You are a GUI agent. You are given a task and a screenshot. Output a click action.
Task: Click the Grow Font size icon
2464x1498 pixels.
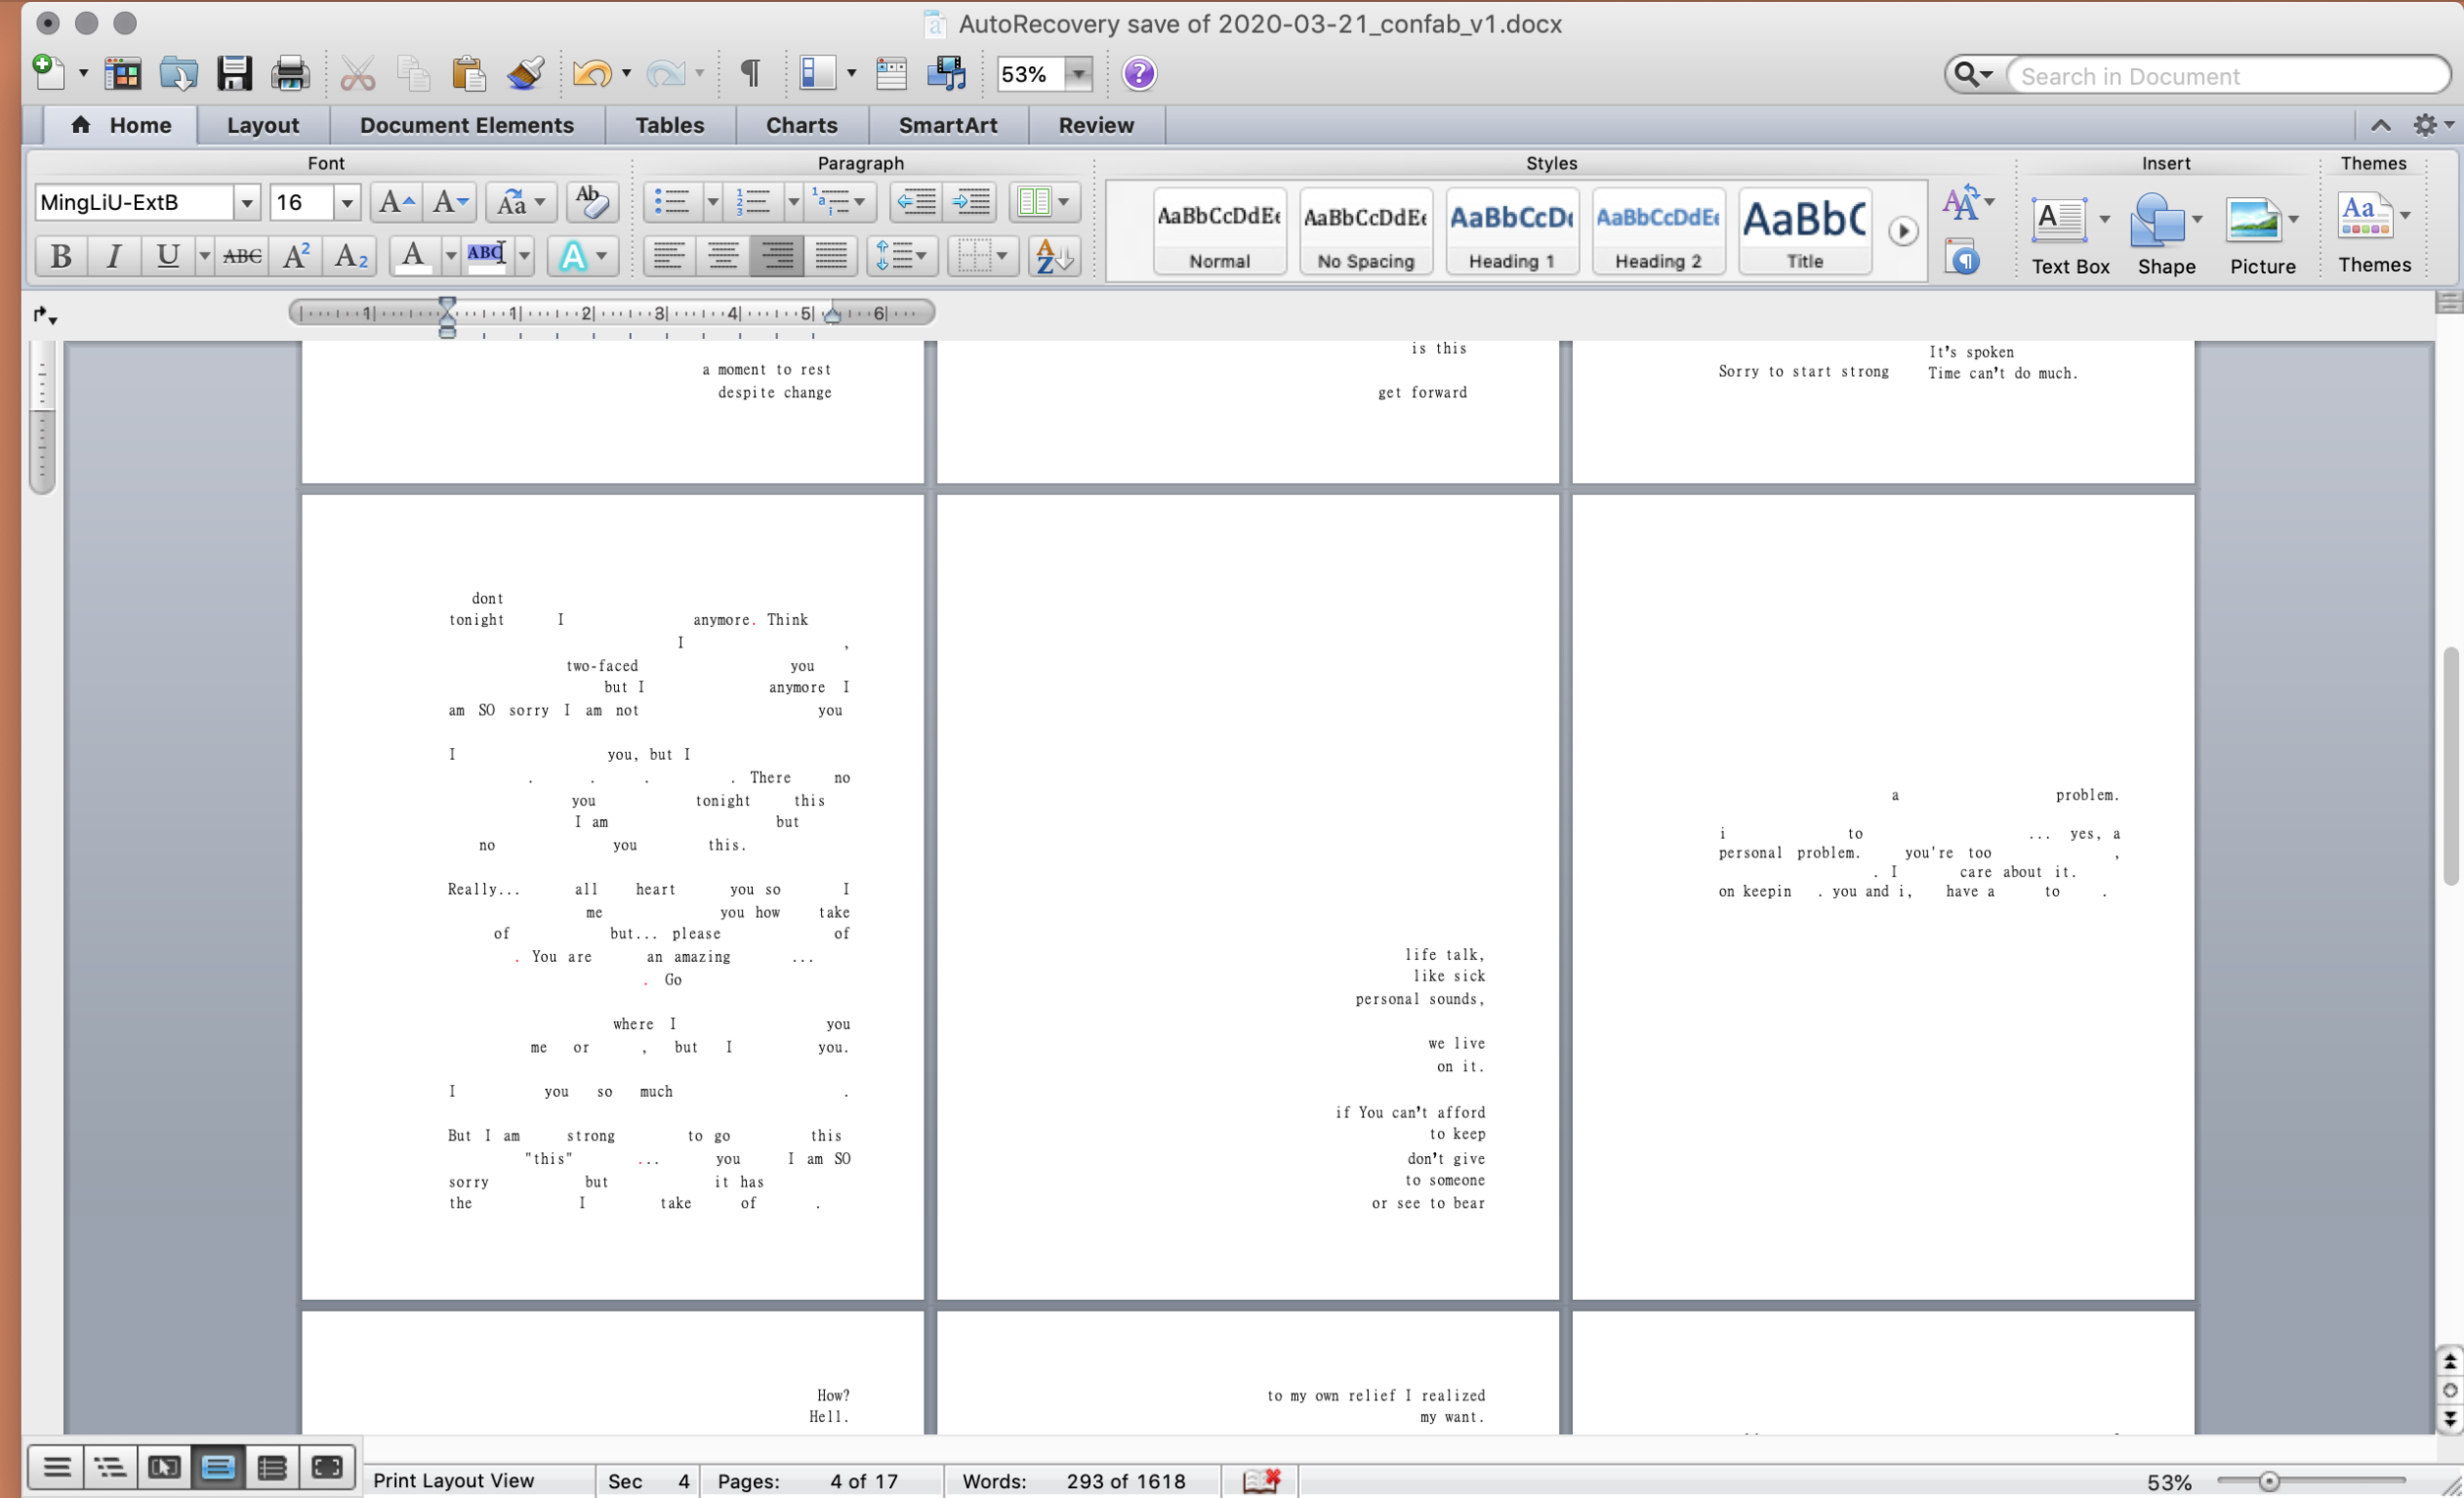point(396,202)
